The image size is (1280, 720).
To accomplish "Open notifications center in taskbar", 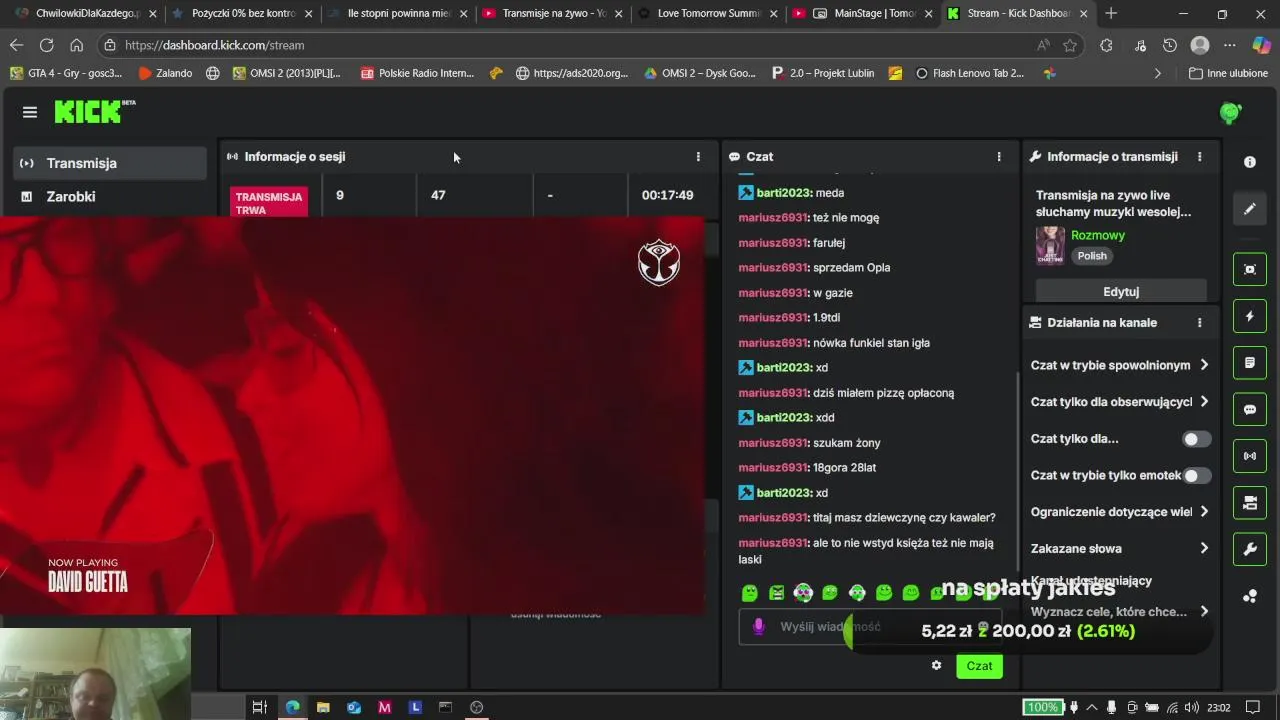I will (x=1251, y=707).
